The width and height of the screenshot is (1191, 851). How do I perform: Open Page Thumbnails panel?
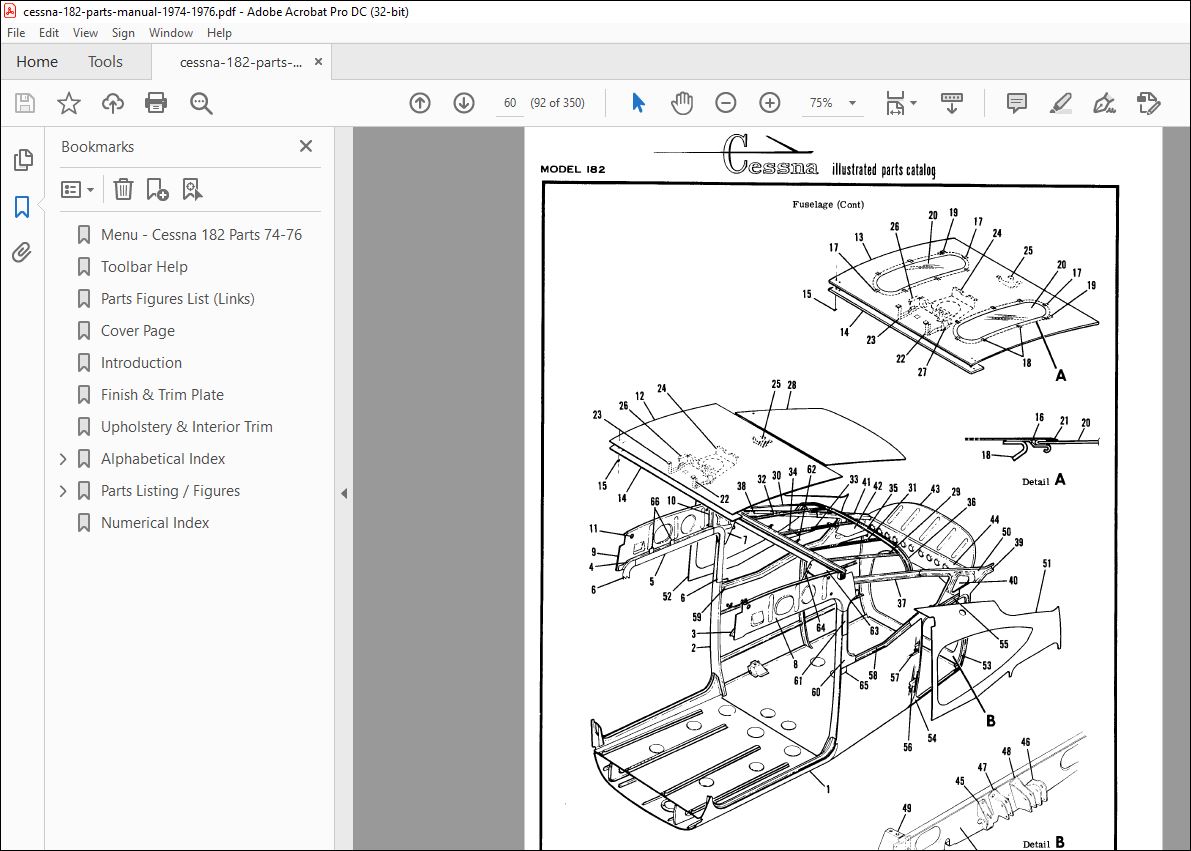[x=23, y=160]
